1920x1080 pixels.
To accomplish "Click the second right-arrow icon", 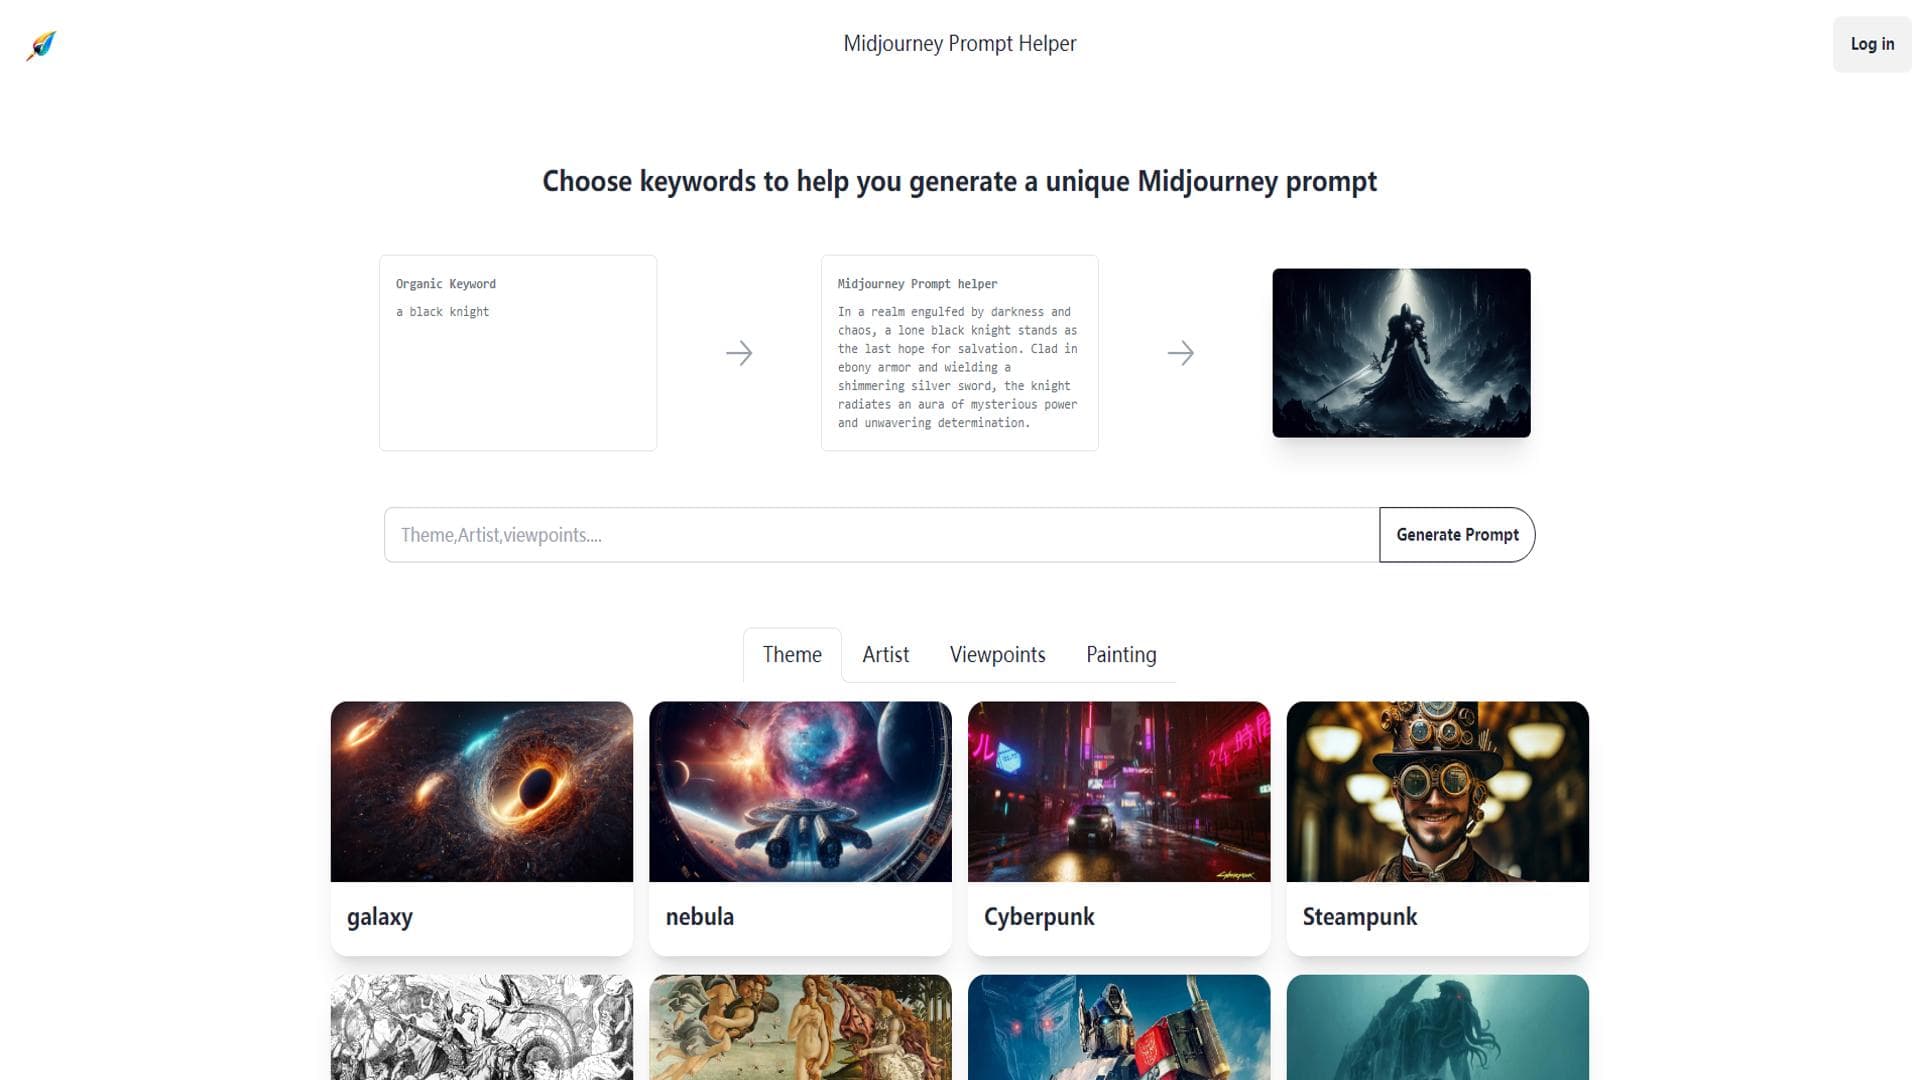I will pos(1181,353).
